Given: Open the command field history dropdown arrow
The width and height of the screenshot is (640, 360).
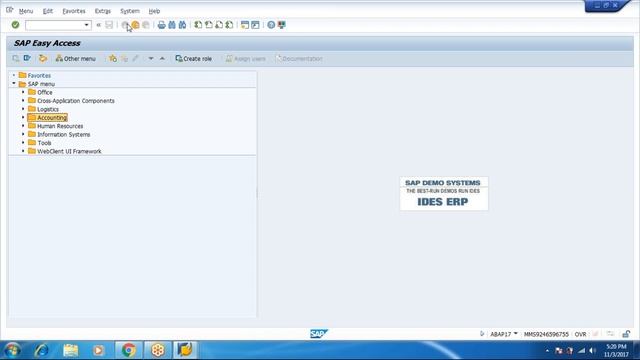Looking at the screenshot, I should point(87,25).
